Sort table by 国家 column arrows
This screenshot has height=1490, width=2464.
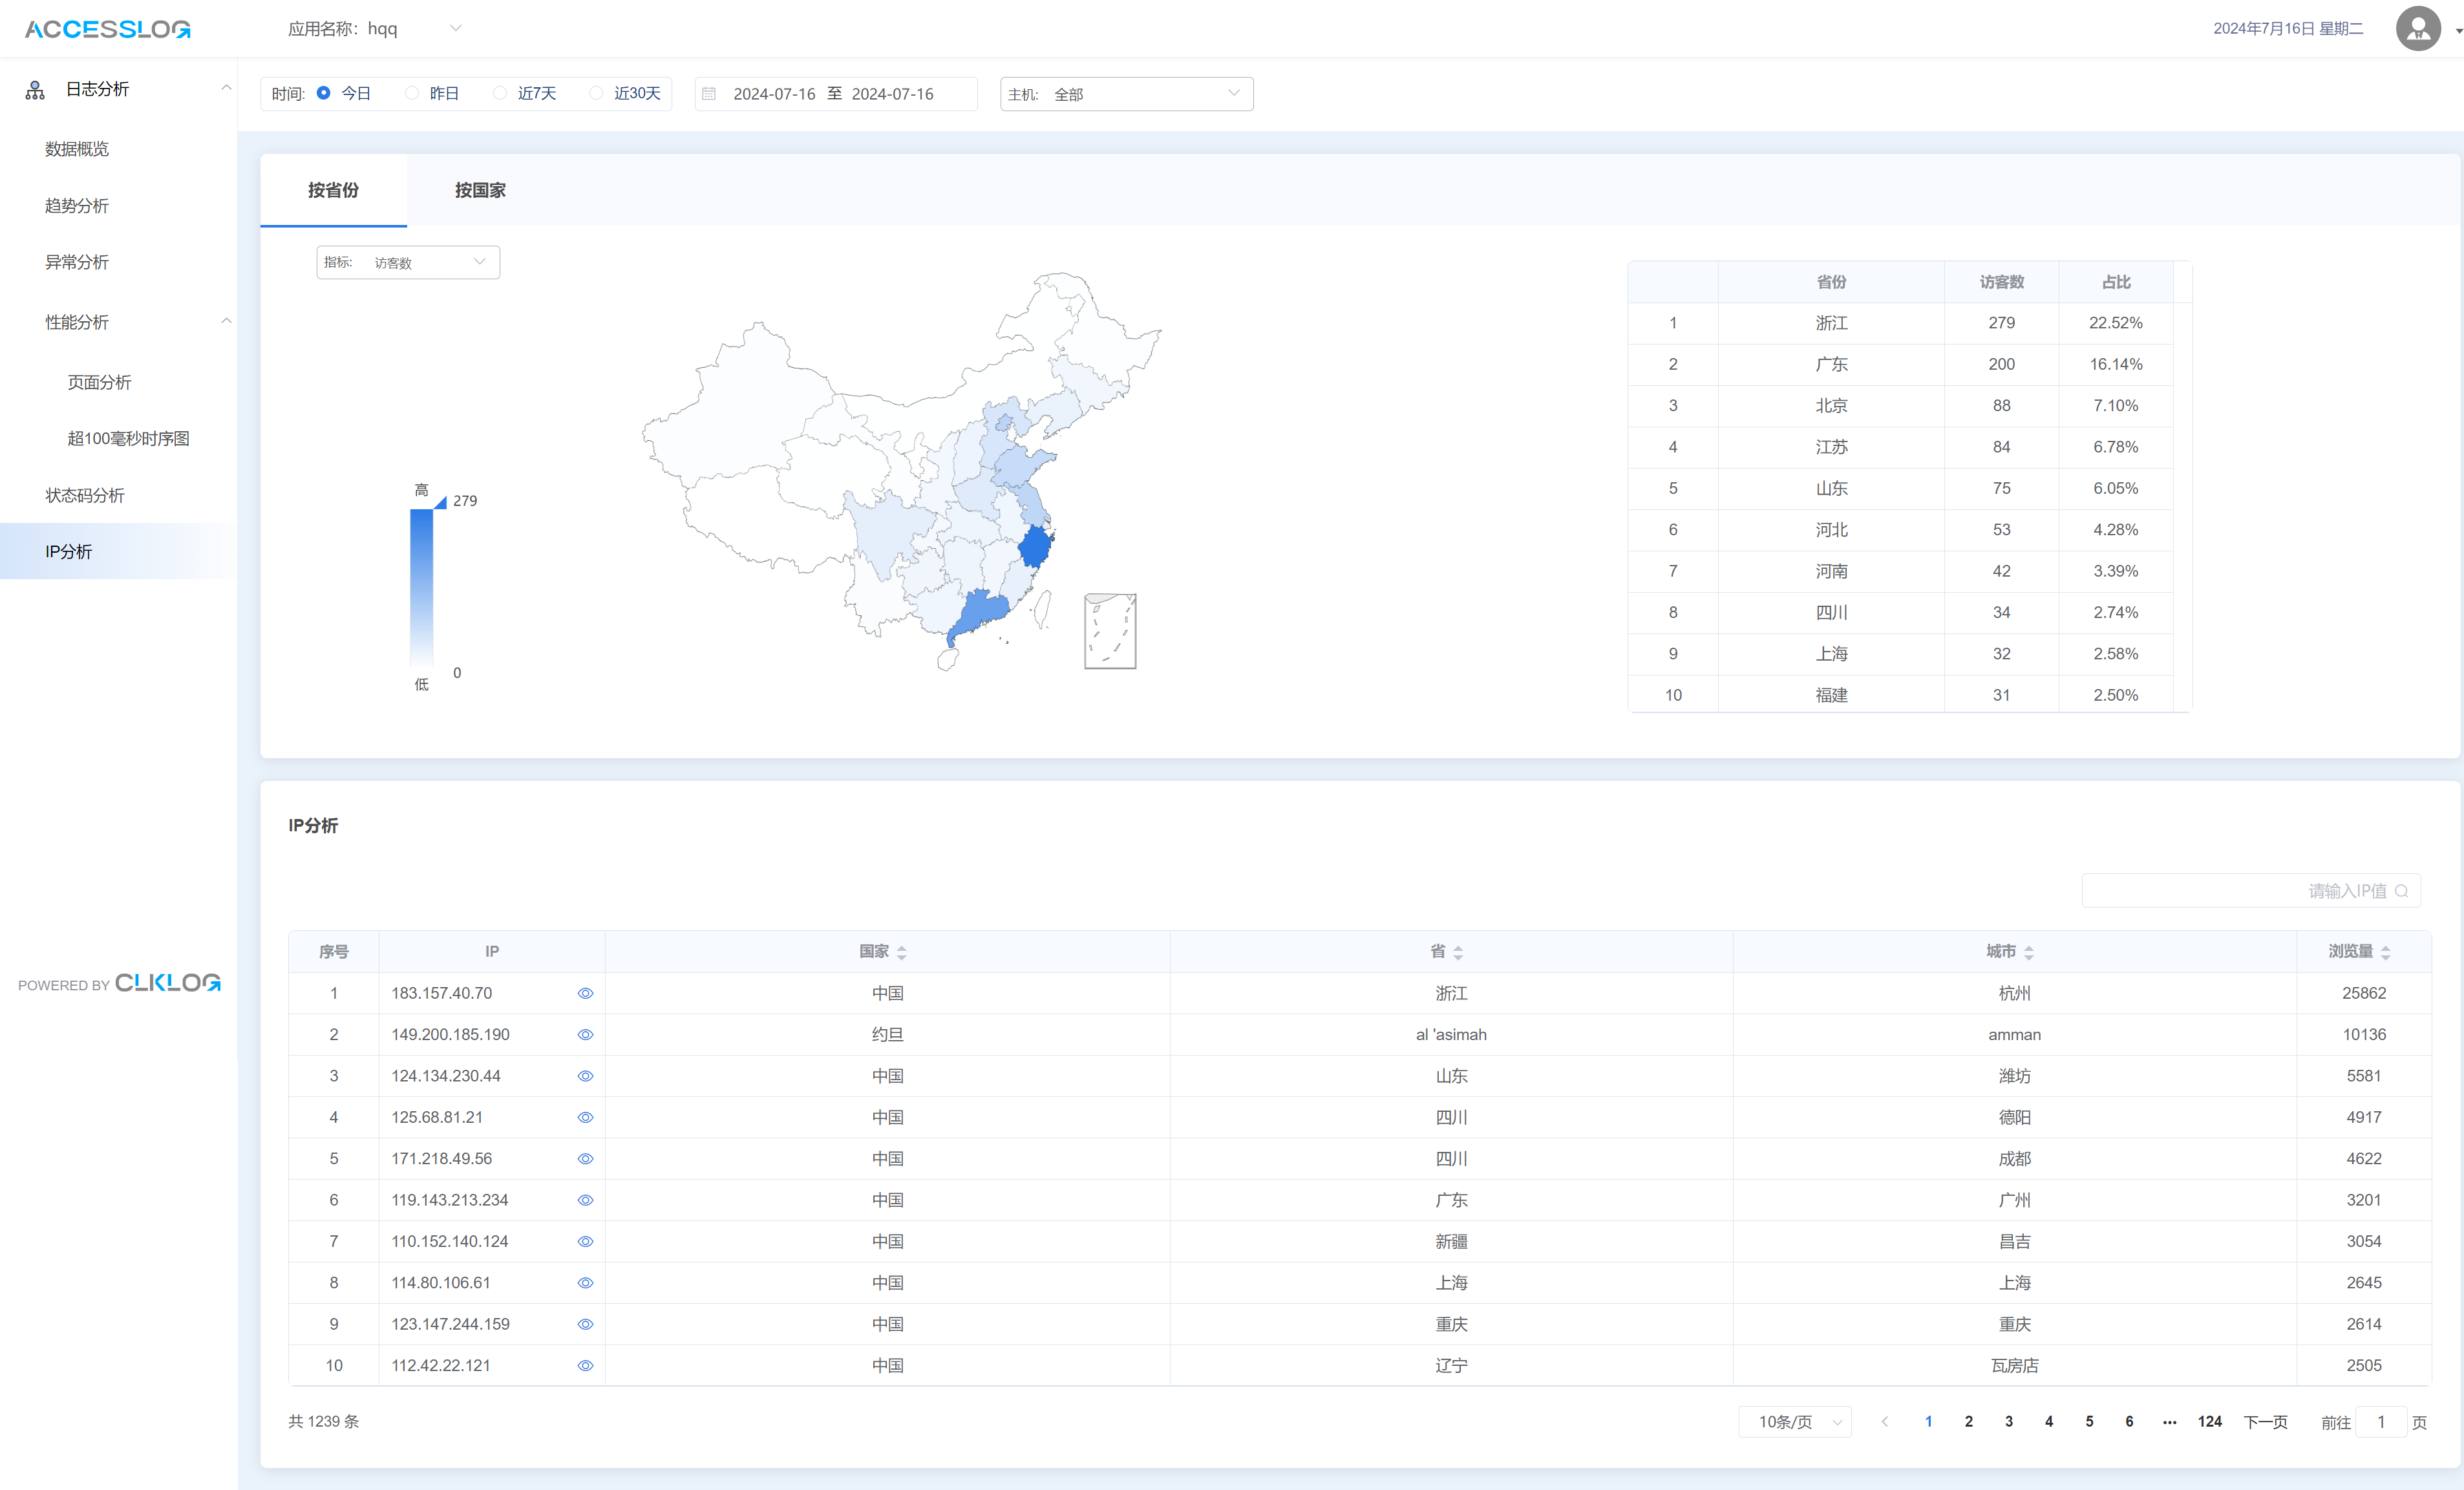[901, 952]
